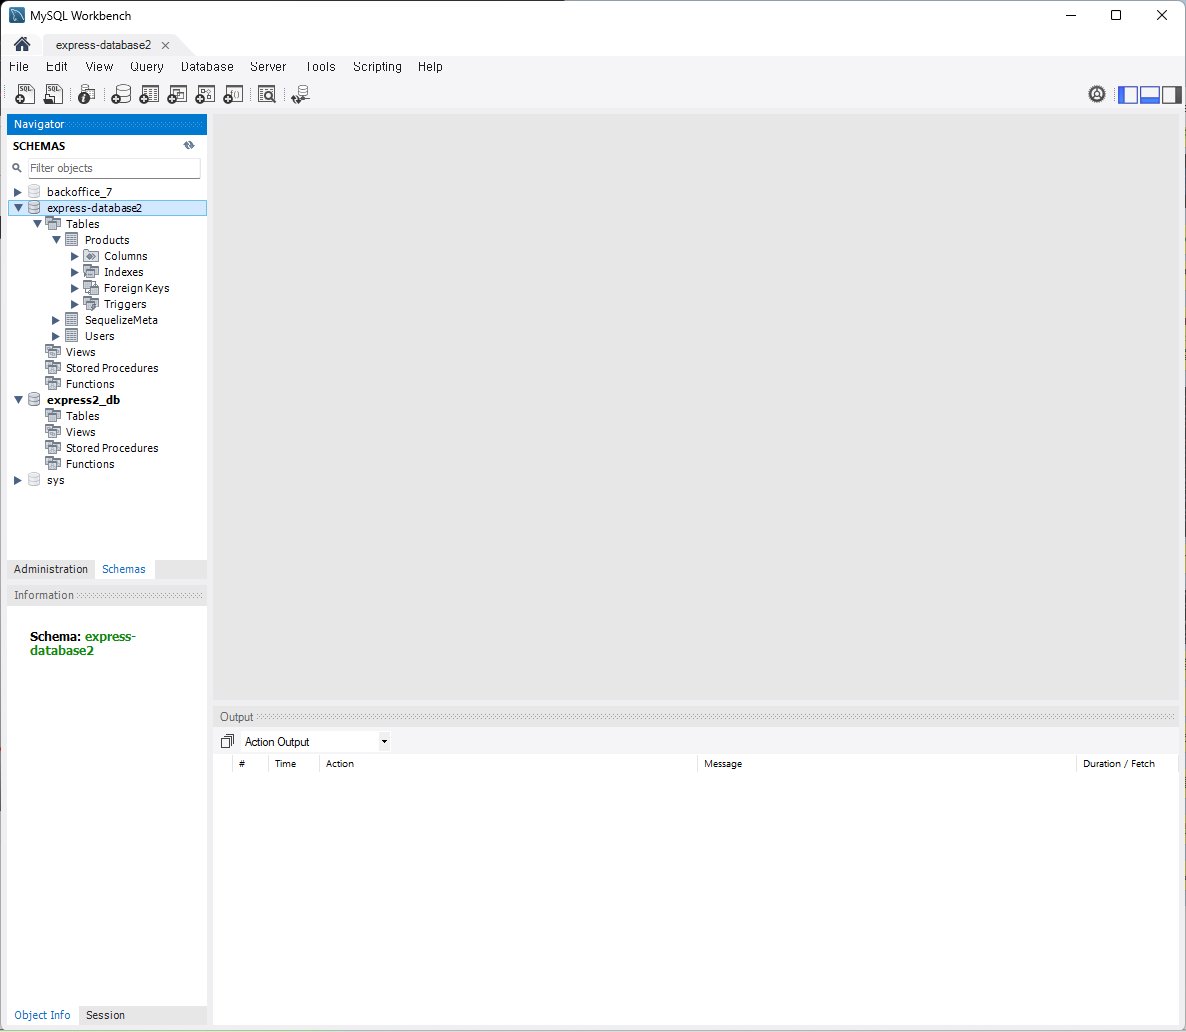Screen dimensions: 1186x1032
Task: Select the Schemas navigator tab
Action: click(x=124, y=569)
